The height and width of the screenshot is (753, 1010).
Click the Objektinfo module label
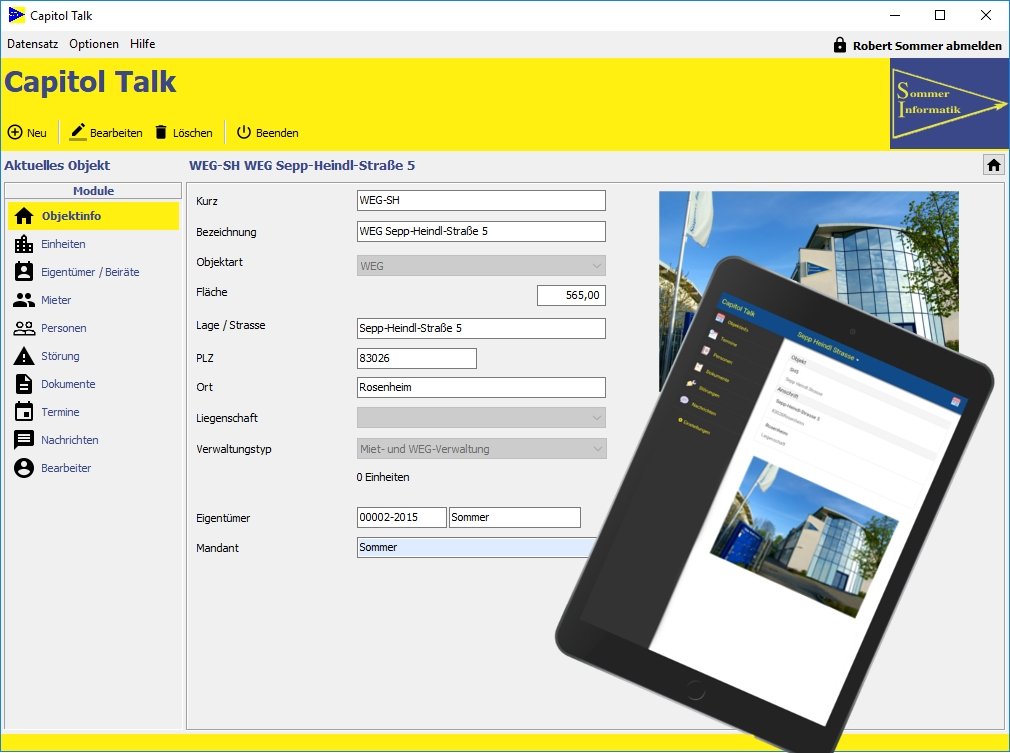point(71,216)
